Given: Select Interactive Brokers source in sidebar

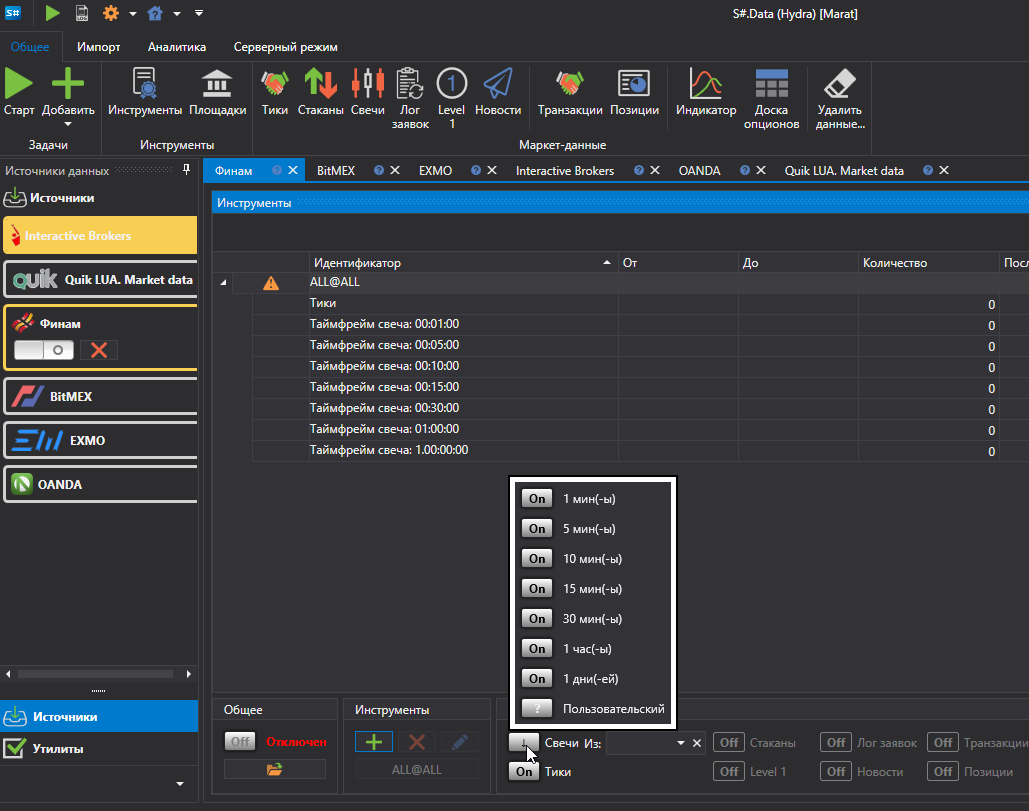Looking at the screenshot, I should 100,236.
